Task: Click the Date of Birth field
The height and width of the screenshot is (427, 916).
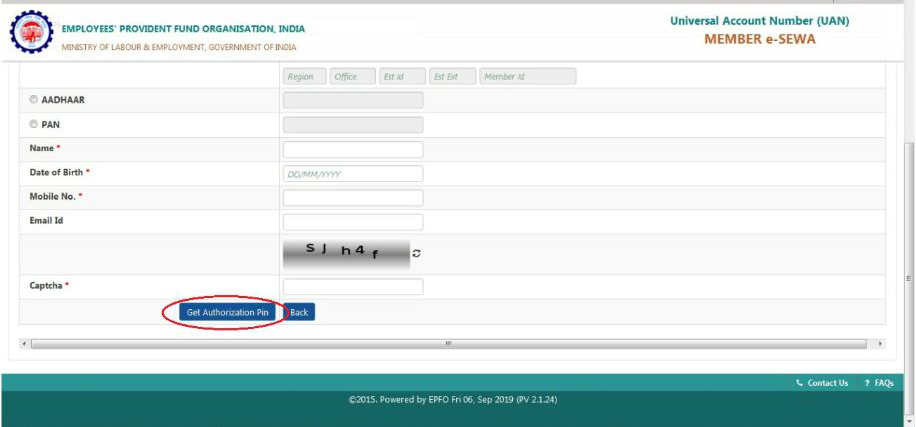Action: coord(353,174)
